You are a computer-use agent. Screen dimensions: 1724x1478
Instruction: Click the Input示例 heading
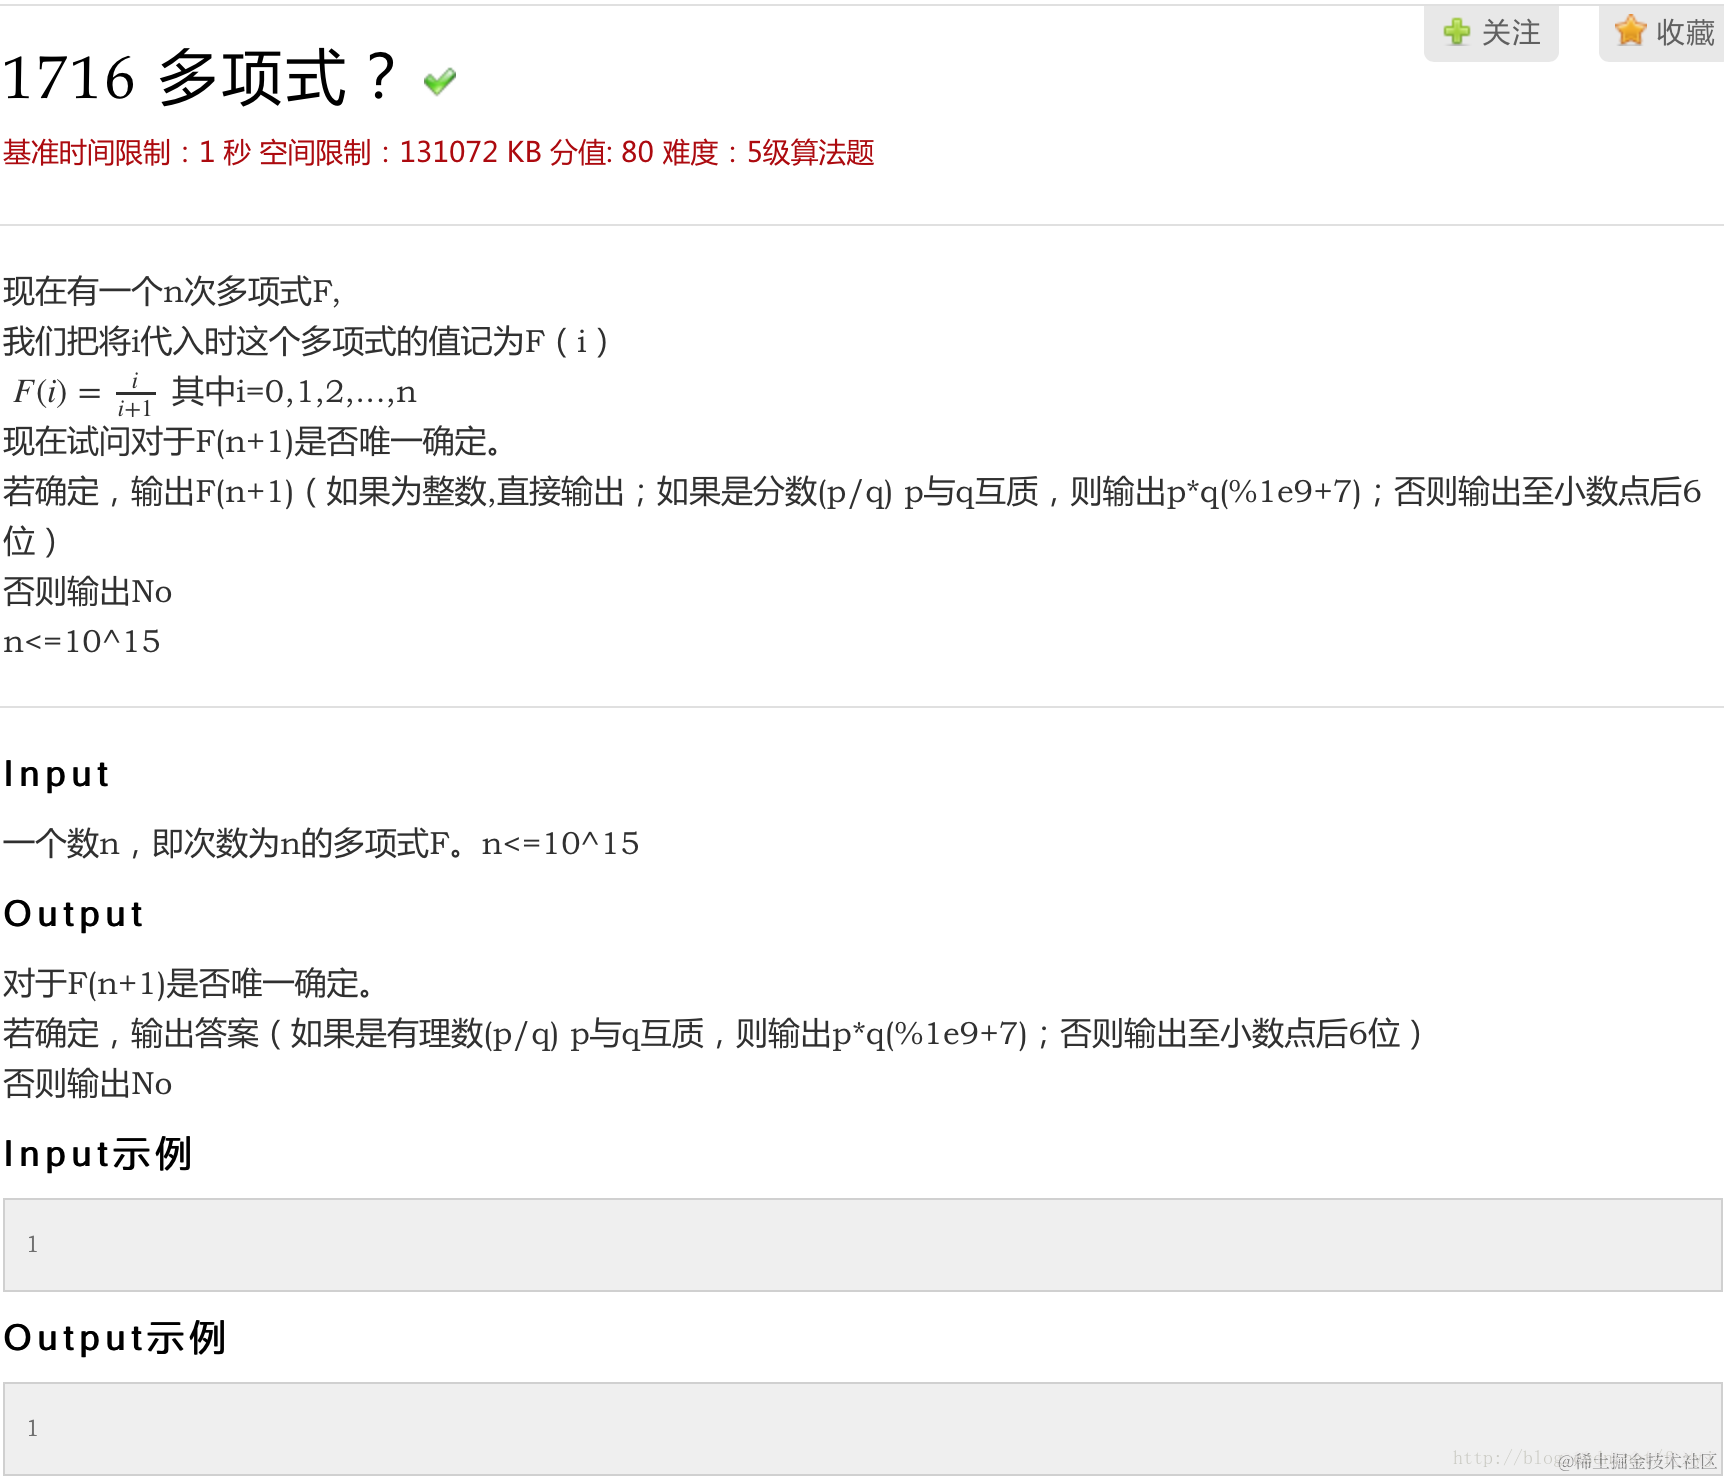click(x=98, y=1154)
